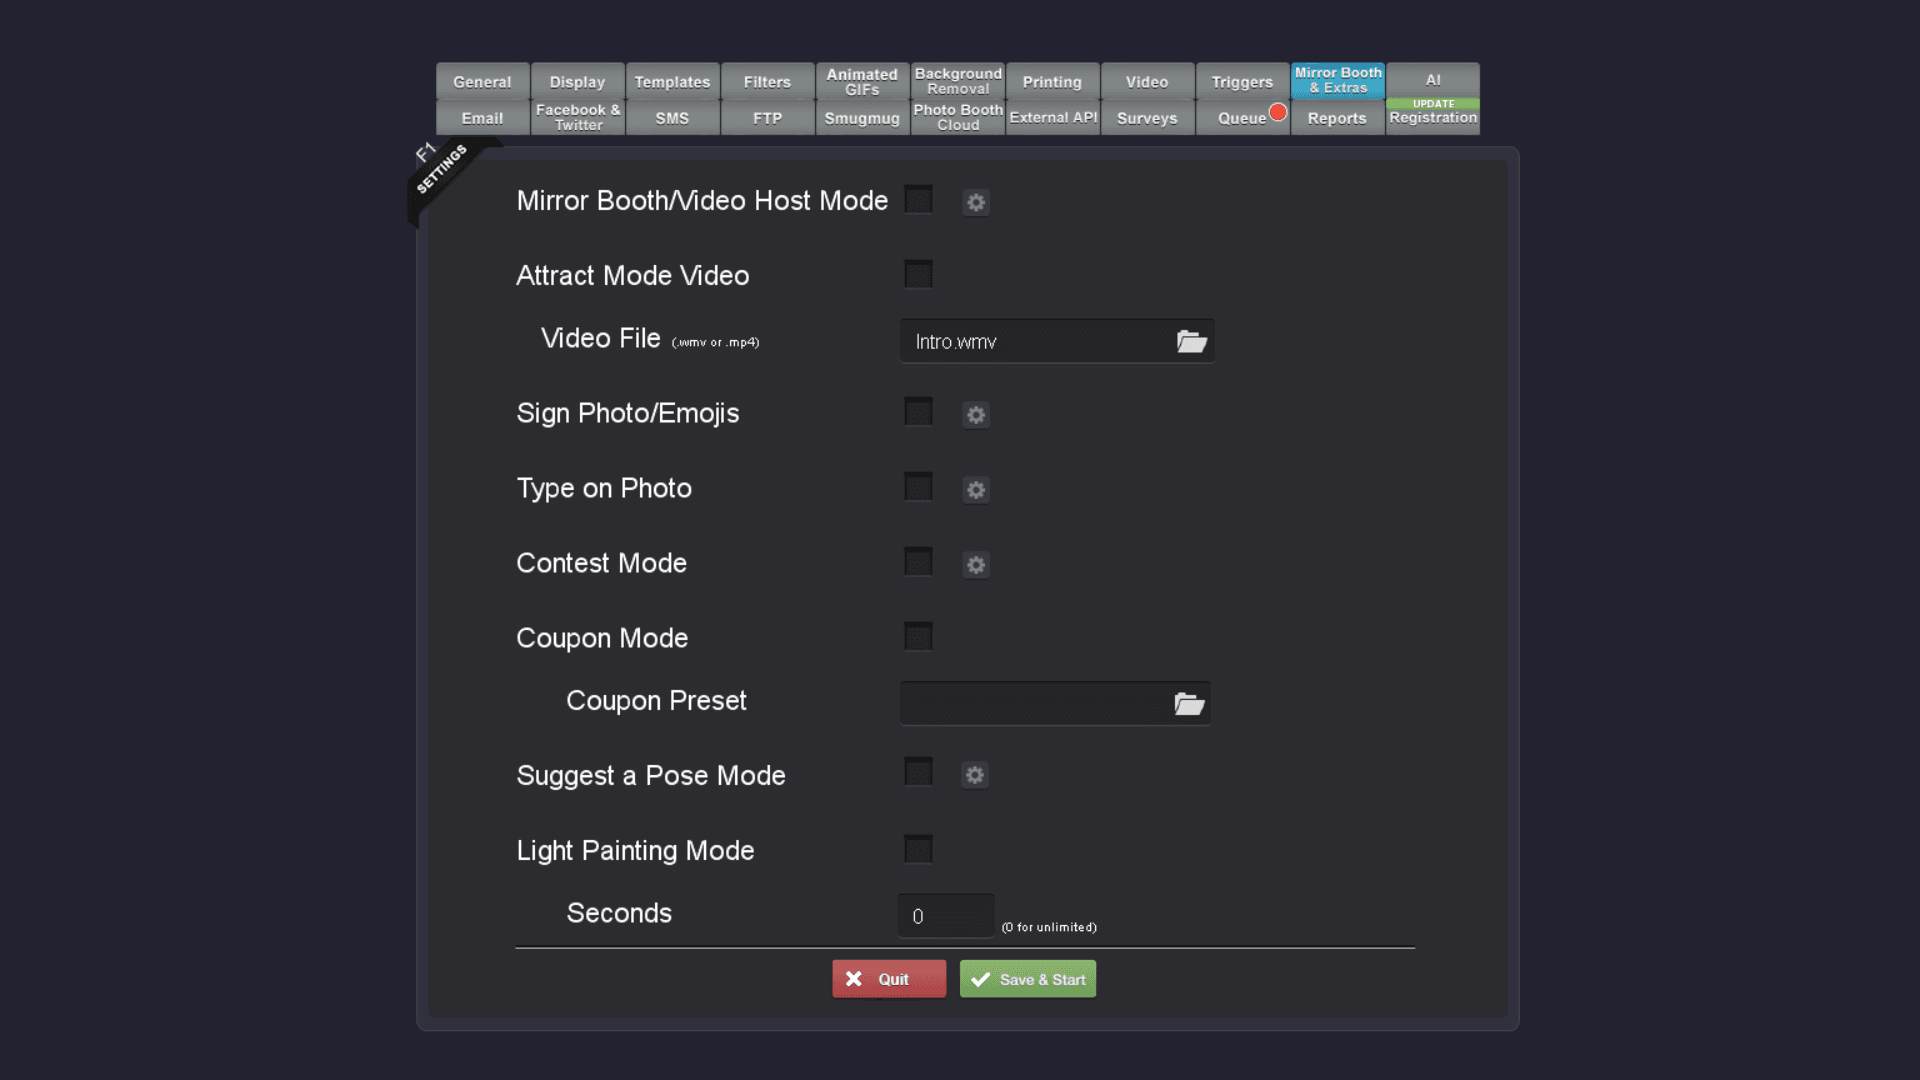1920x1080 pixels.
Task: Click the red Queue status indicator dot
Action: 1278,112
